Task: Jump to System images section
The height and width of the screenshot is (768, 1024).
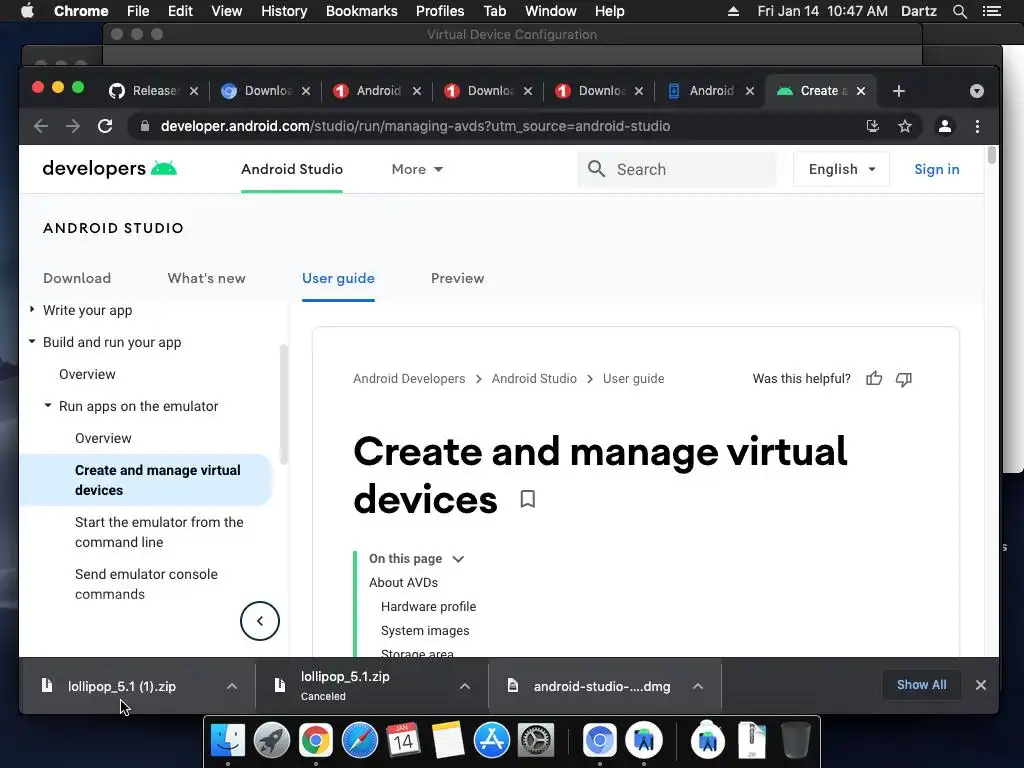Action: [x=425, y=631]
